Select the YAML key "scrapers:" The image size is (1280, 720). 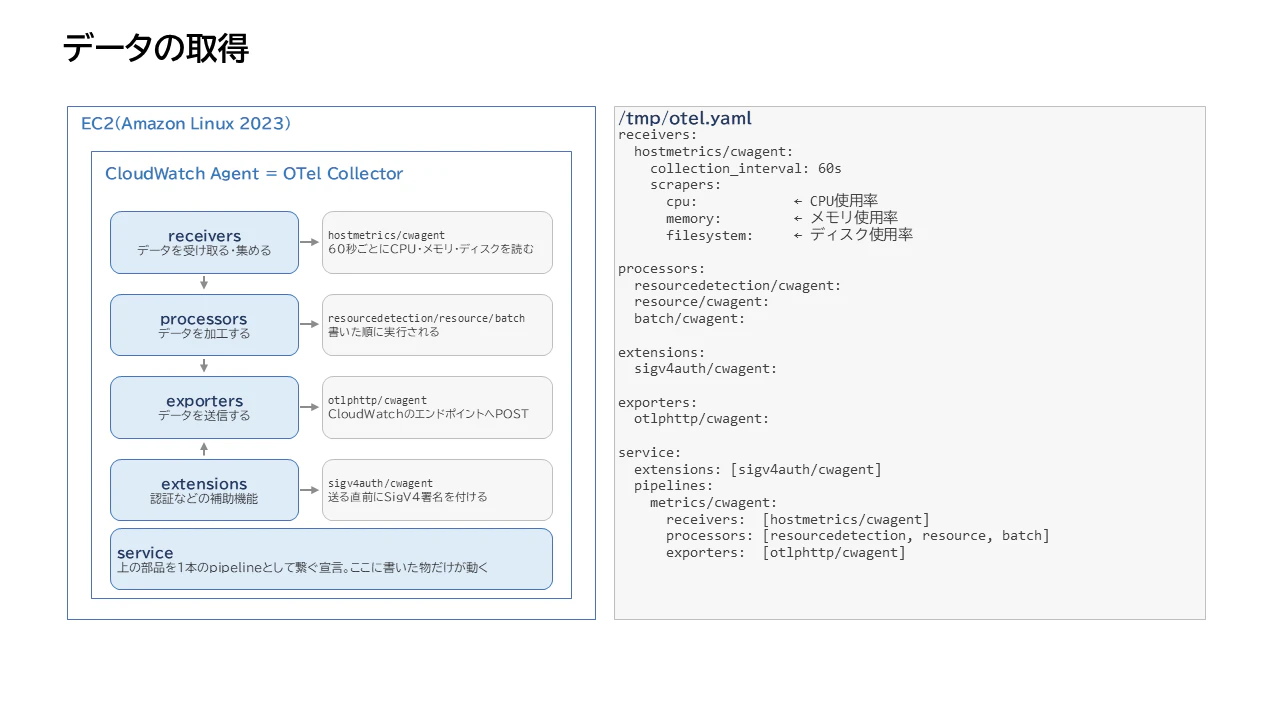click(686, 185)
